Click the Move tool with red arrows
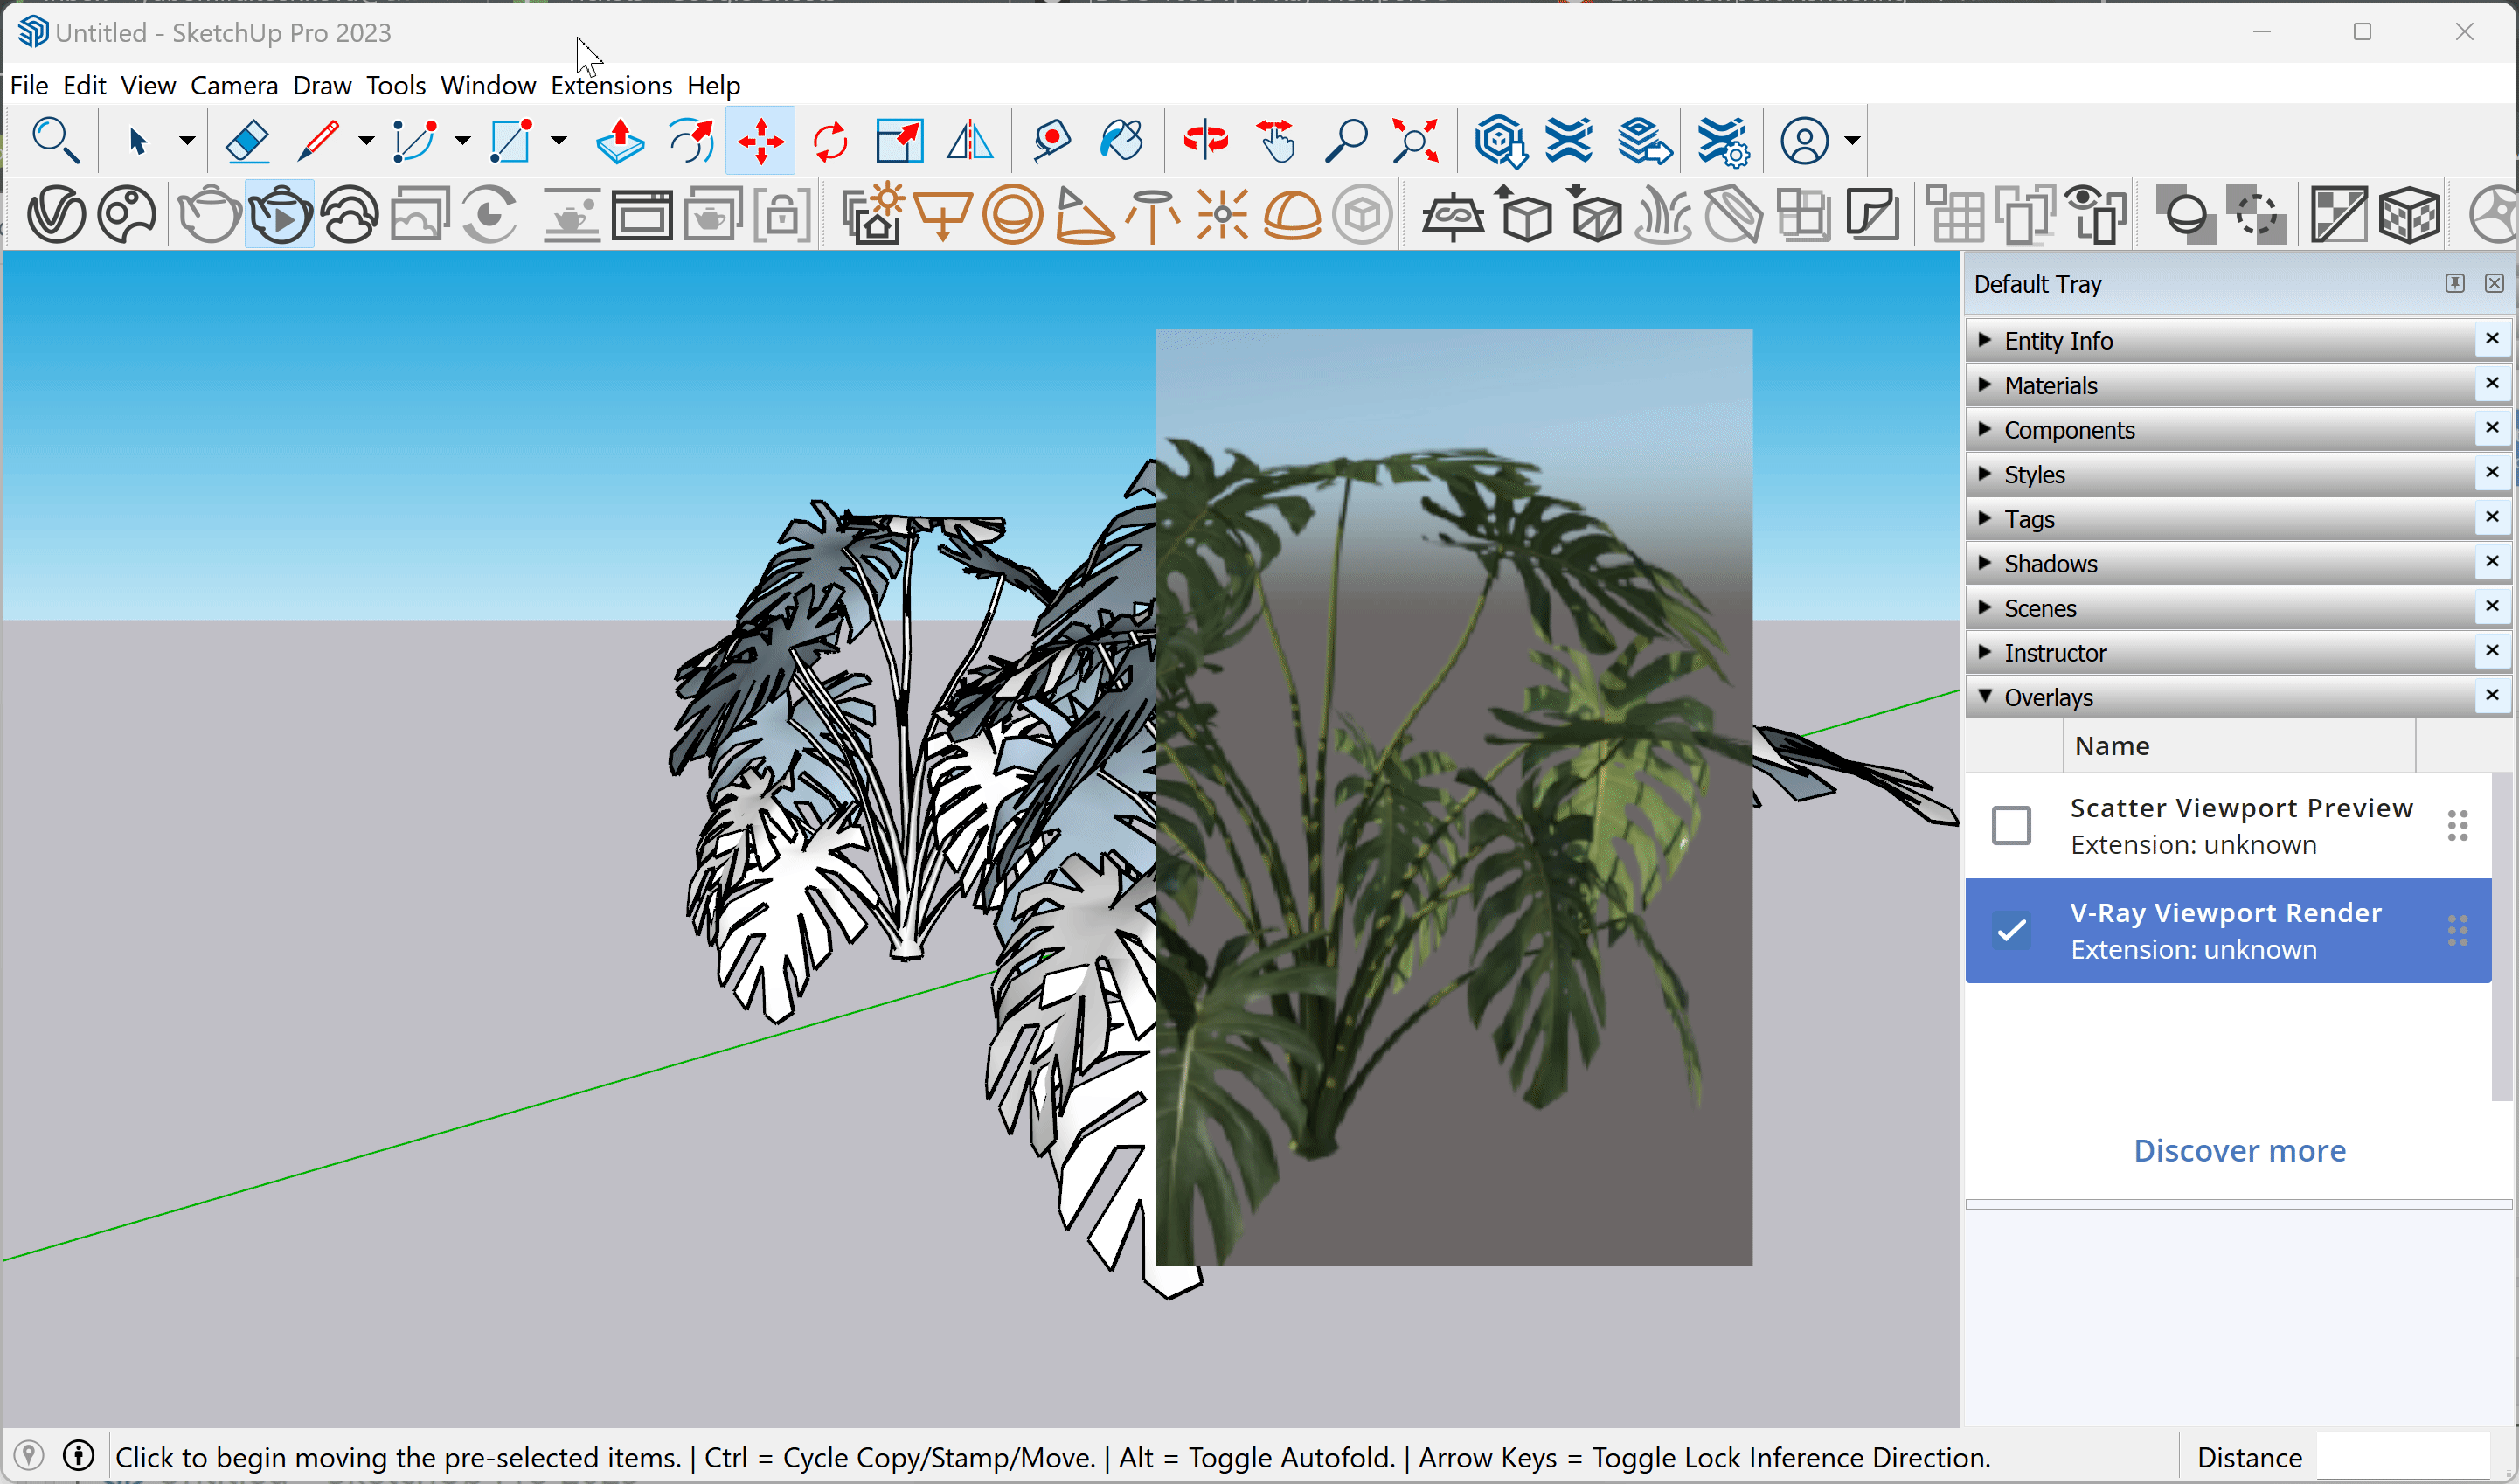This screenshot has height=1484, width=2519. [761, 140]
